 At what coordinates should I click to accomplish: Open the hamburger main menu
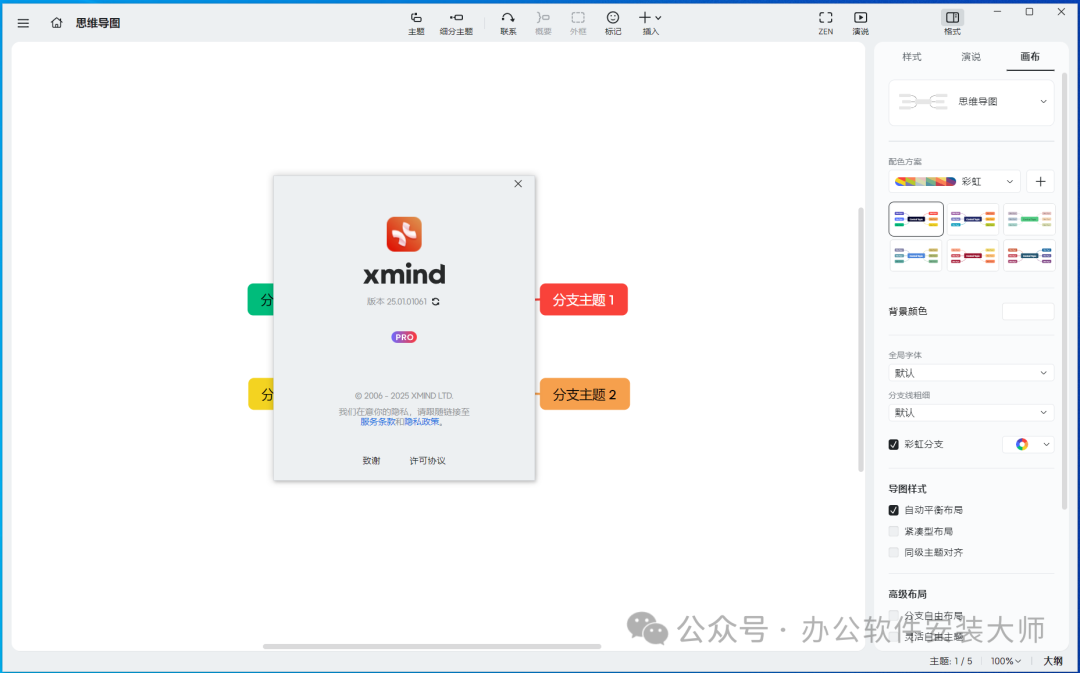(x=23, y=23)
